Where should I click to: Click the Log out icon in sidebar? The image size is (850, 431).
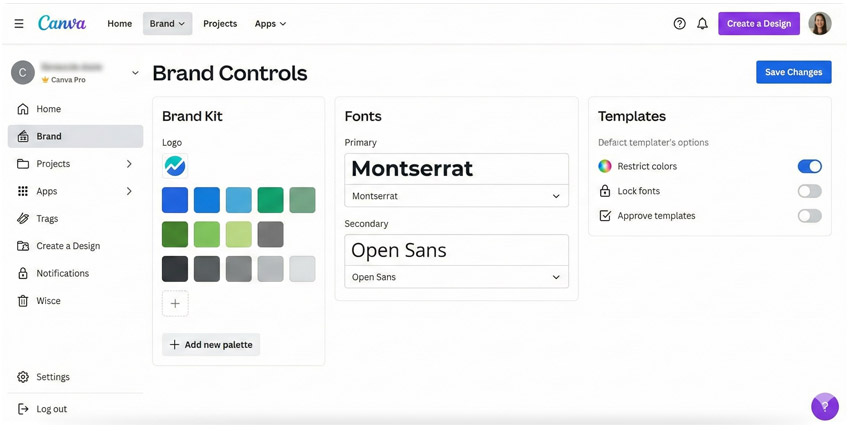pyautogui.click(x=23, y=409)
